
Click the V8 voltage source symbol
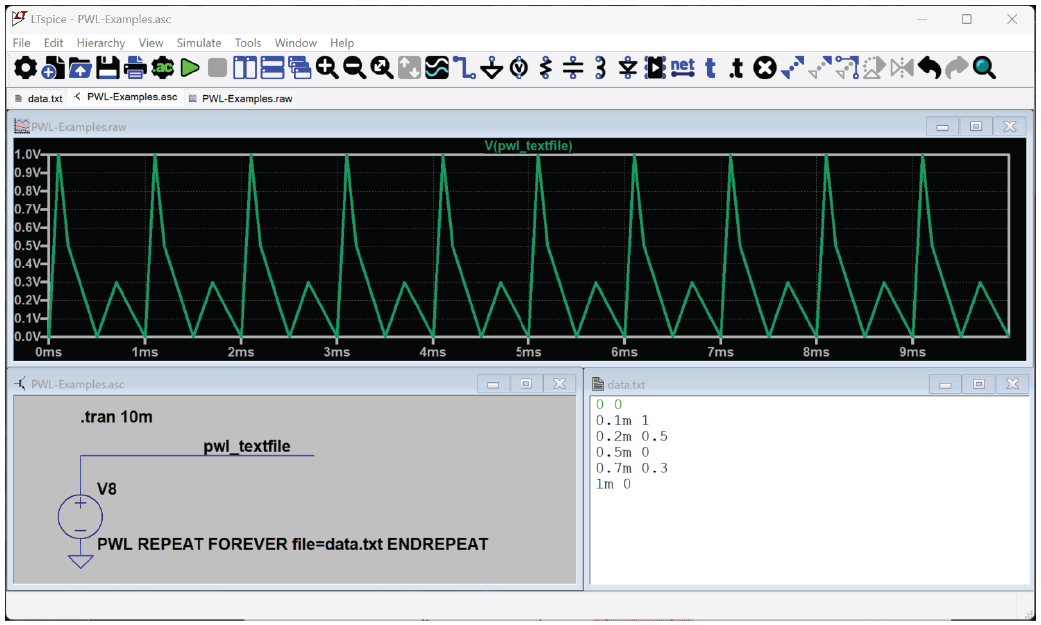pos(80,515)
